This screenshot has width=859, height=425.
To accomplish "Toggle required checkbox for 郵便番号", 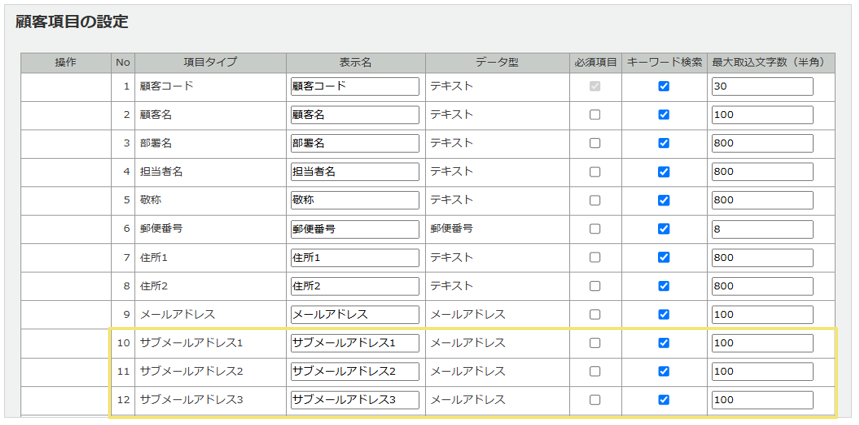I will point(595,229).
